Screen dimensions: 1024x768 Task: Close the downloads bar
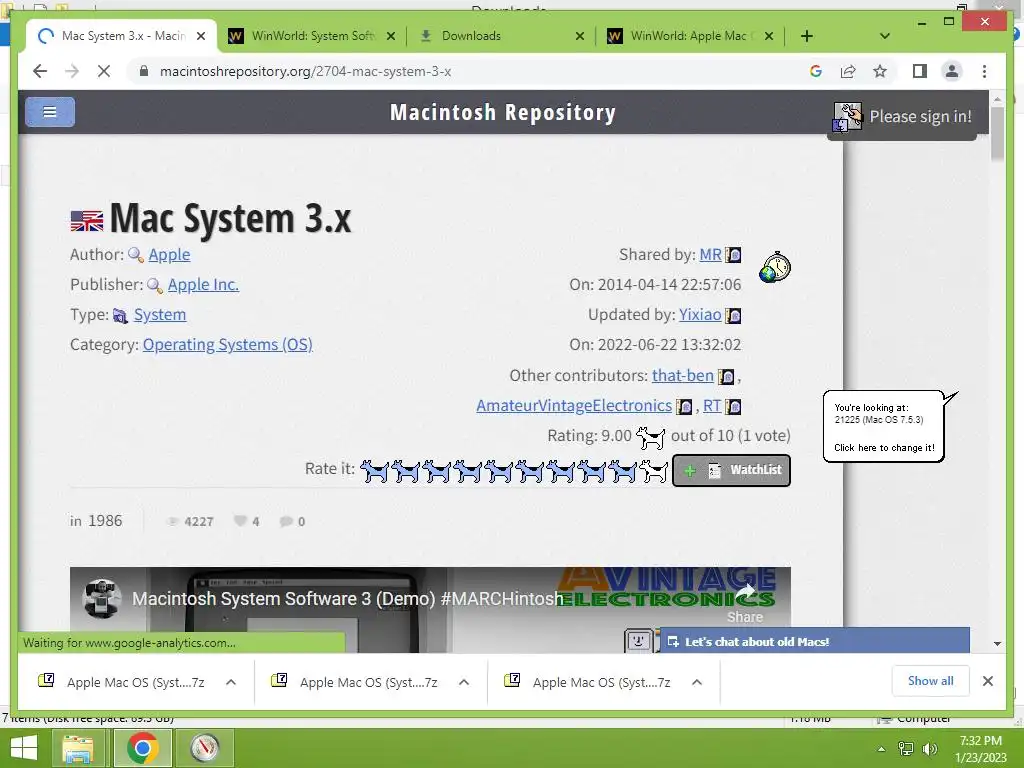click(x=987, y=681)
